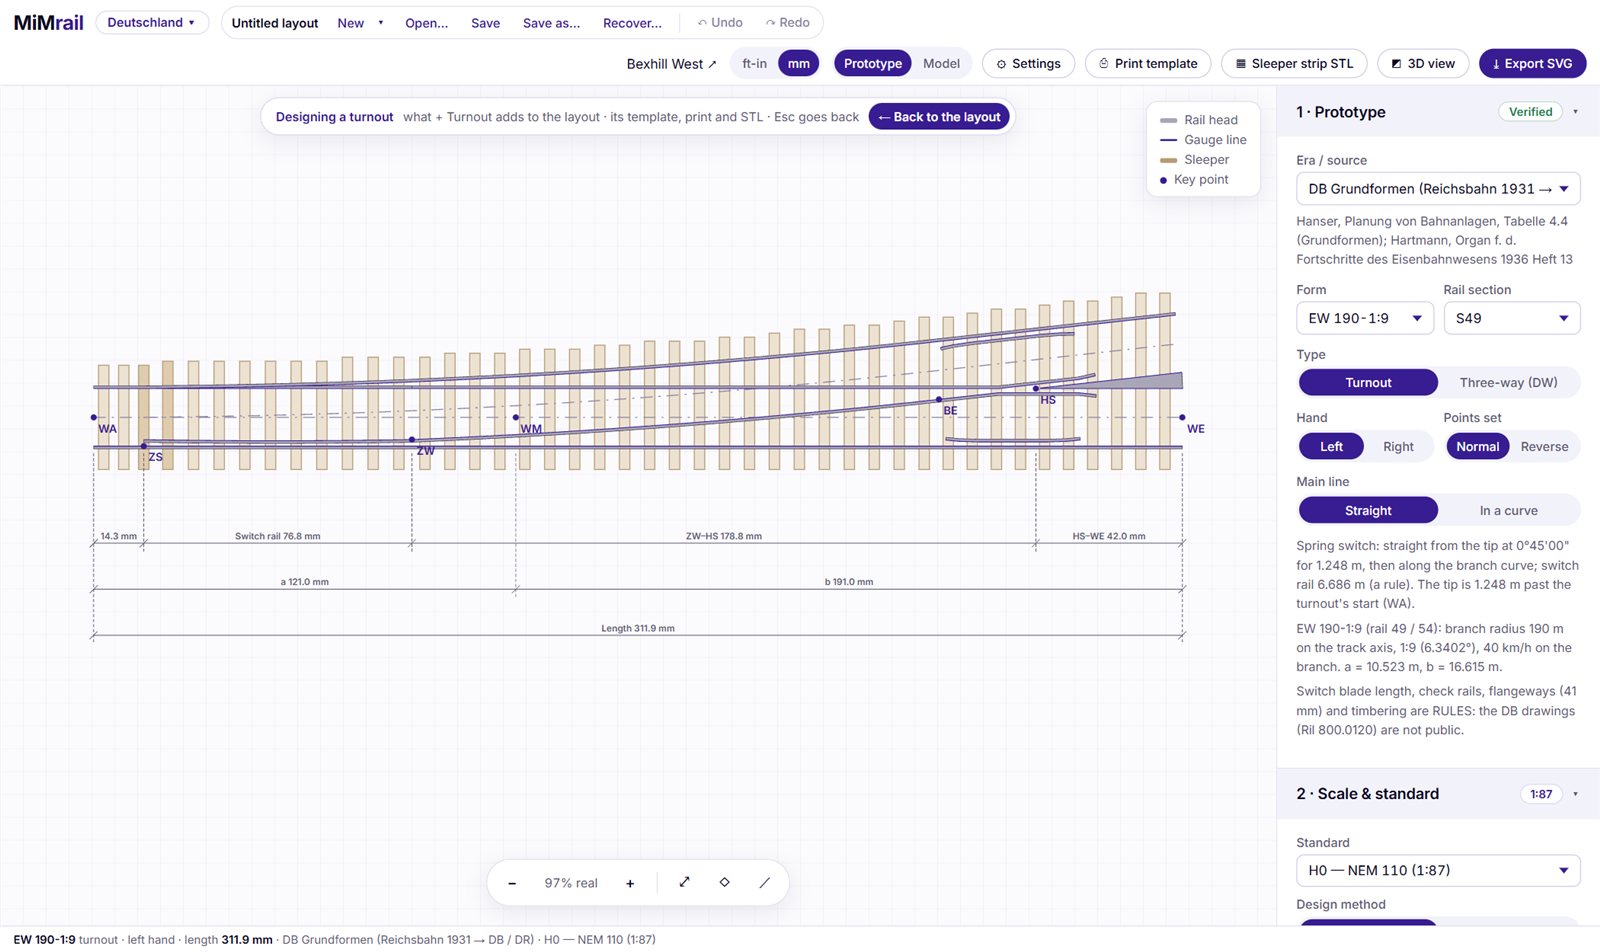Click the MiMrail logo
1600x952 pixels.
48,22
